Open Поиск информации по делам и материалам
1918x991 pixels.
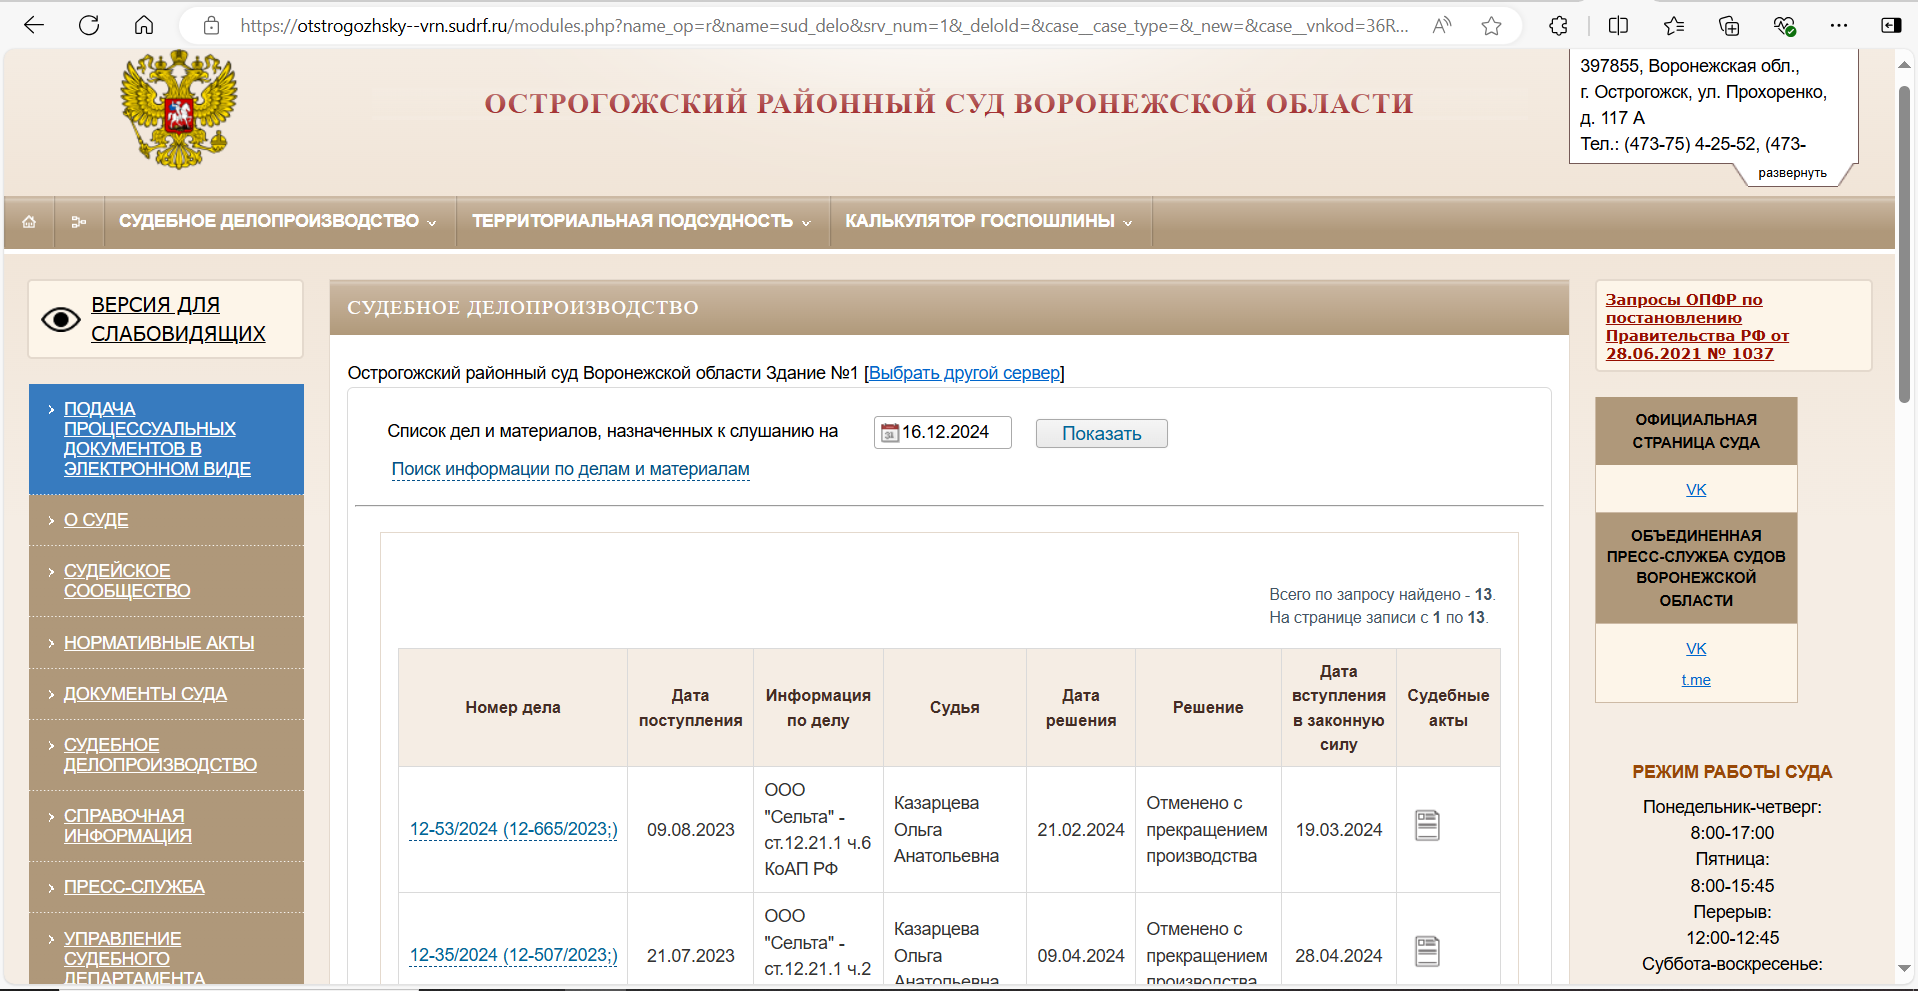570,469
